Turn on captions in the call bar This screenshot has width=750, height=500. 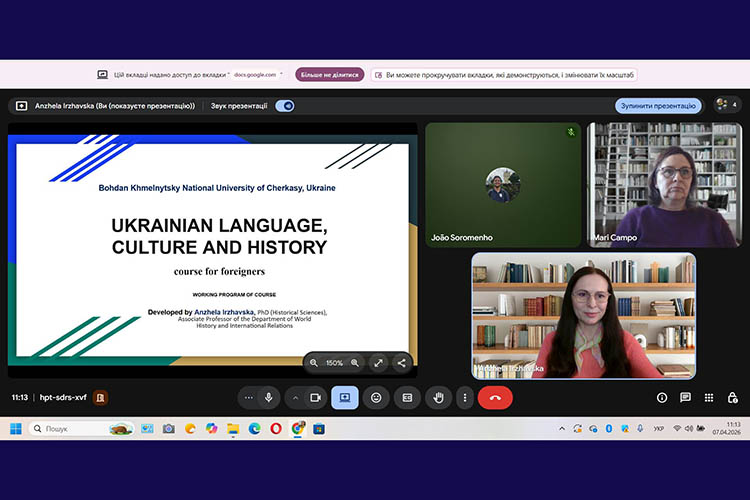407,397
